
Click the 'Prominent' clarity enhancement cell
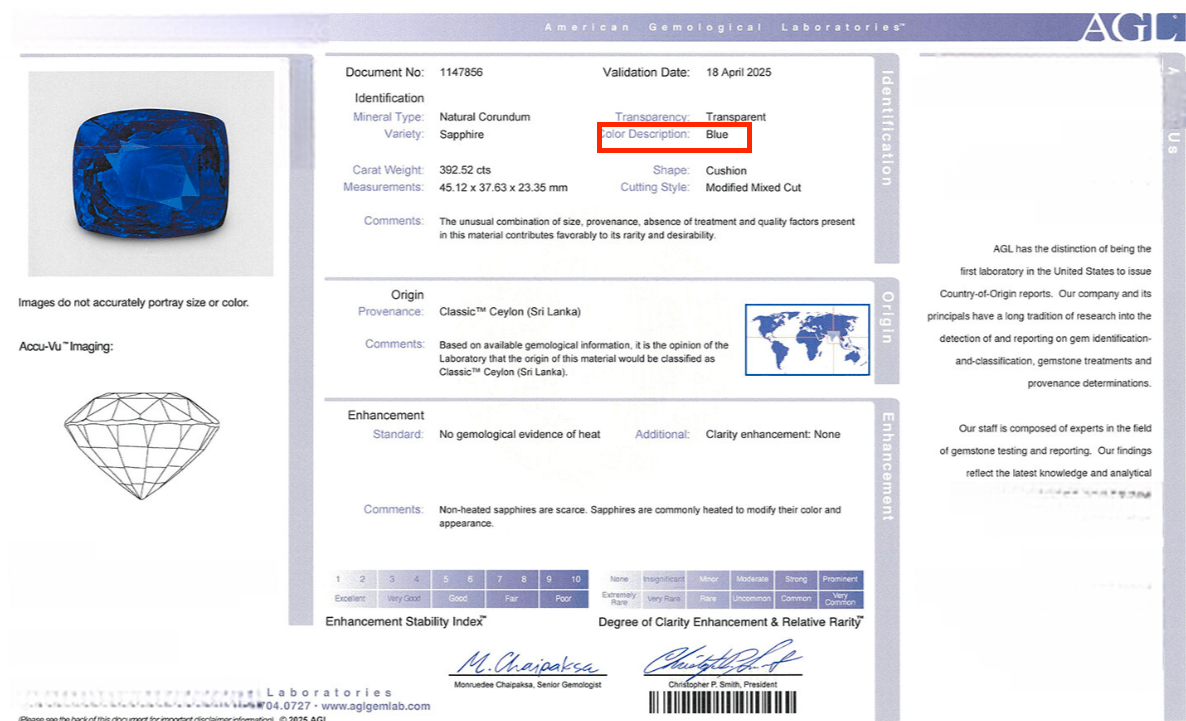[840, 580]
